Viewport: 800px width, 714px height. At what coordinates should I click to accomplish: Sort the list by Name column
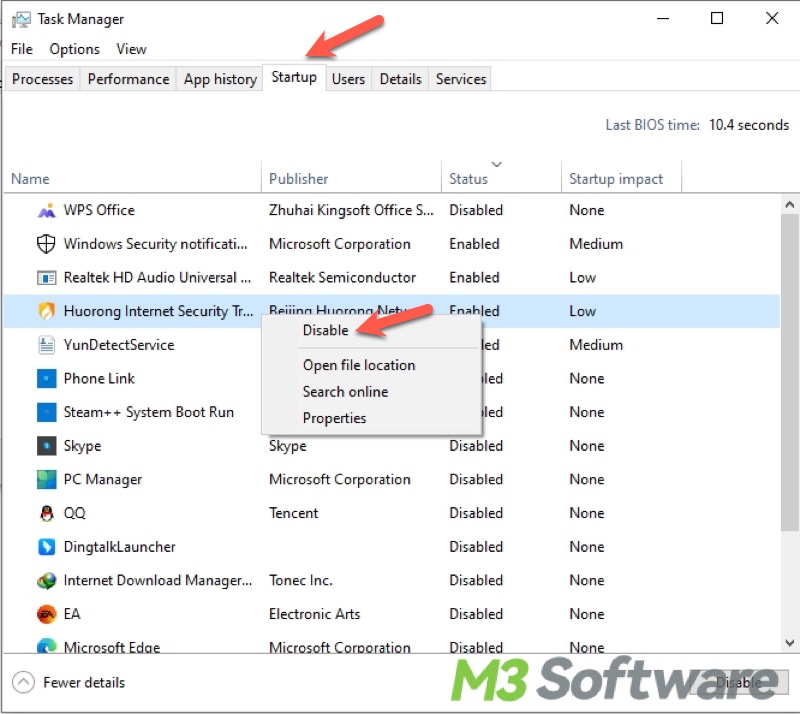click(x=30, y=179)
